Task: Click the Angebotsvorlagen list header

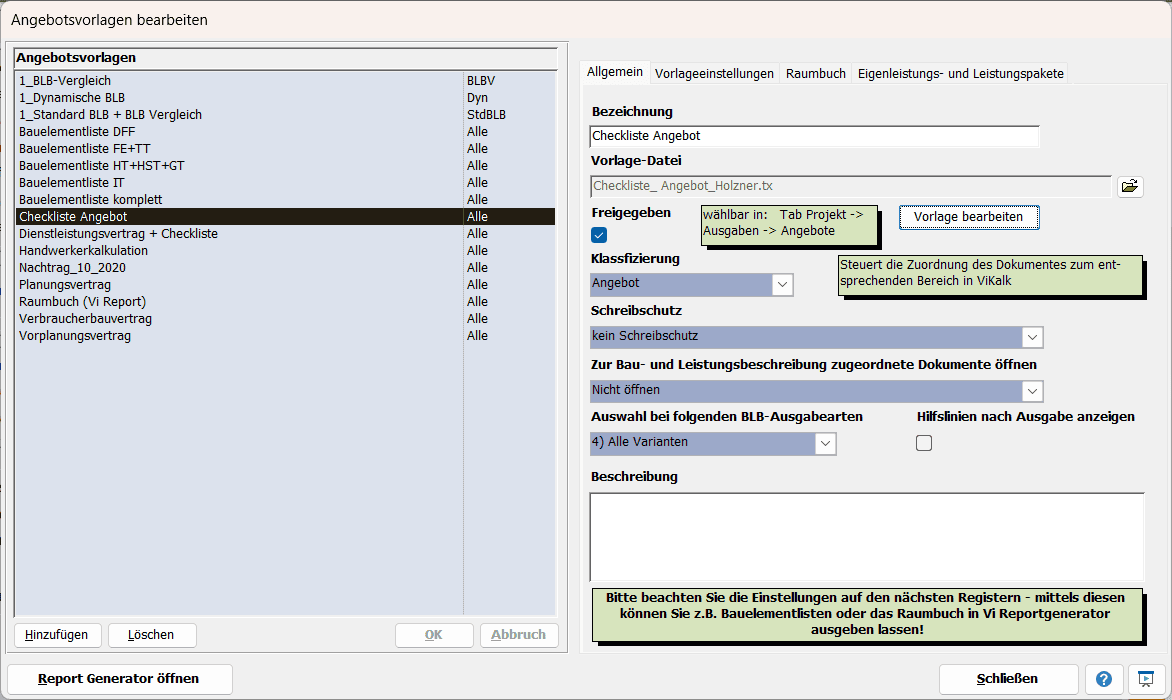Action: pyautogui.click(x=286, y=58)
